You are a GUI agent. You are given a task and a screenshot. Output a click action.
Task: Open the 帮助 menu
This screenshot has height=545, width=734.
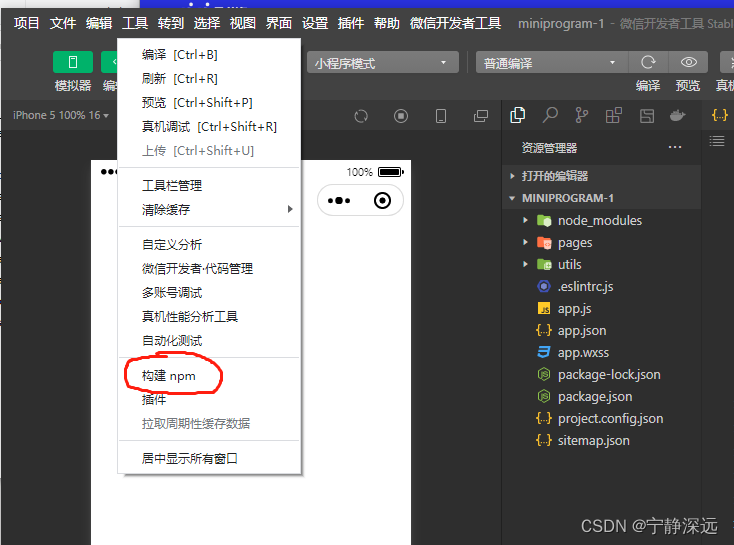click(x=387, y=23)
